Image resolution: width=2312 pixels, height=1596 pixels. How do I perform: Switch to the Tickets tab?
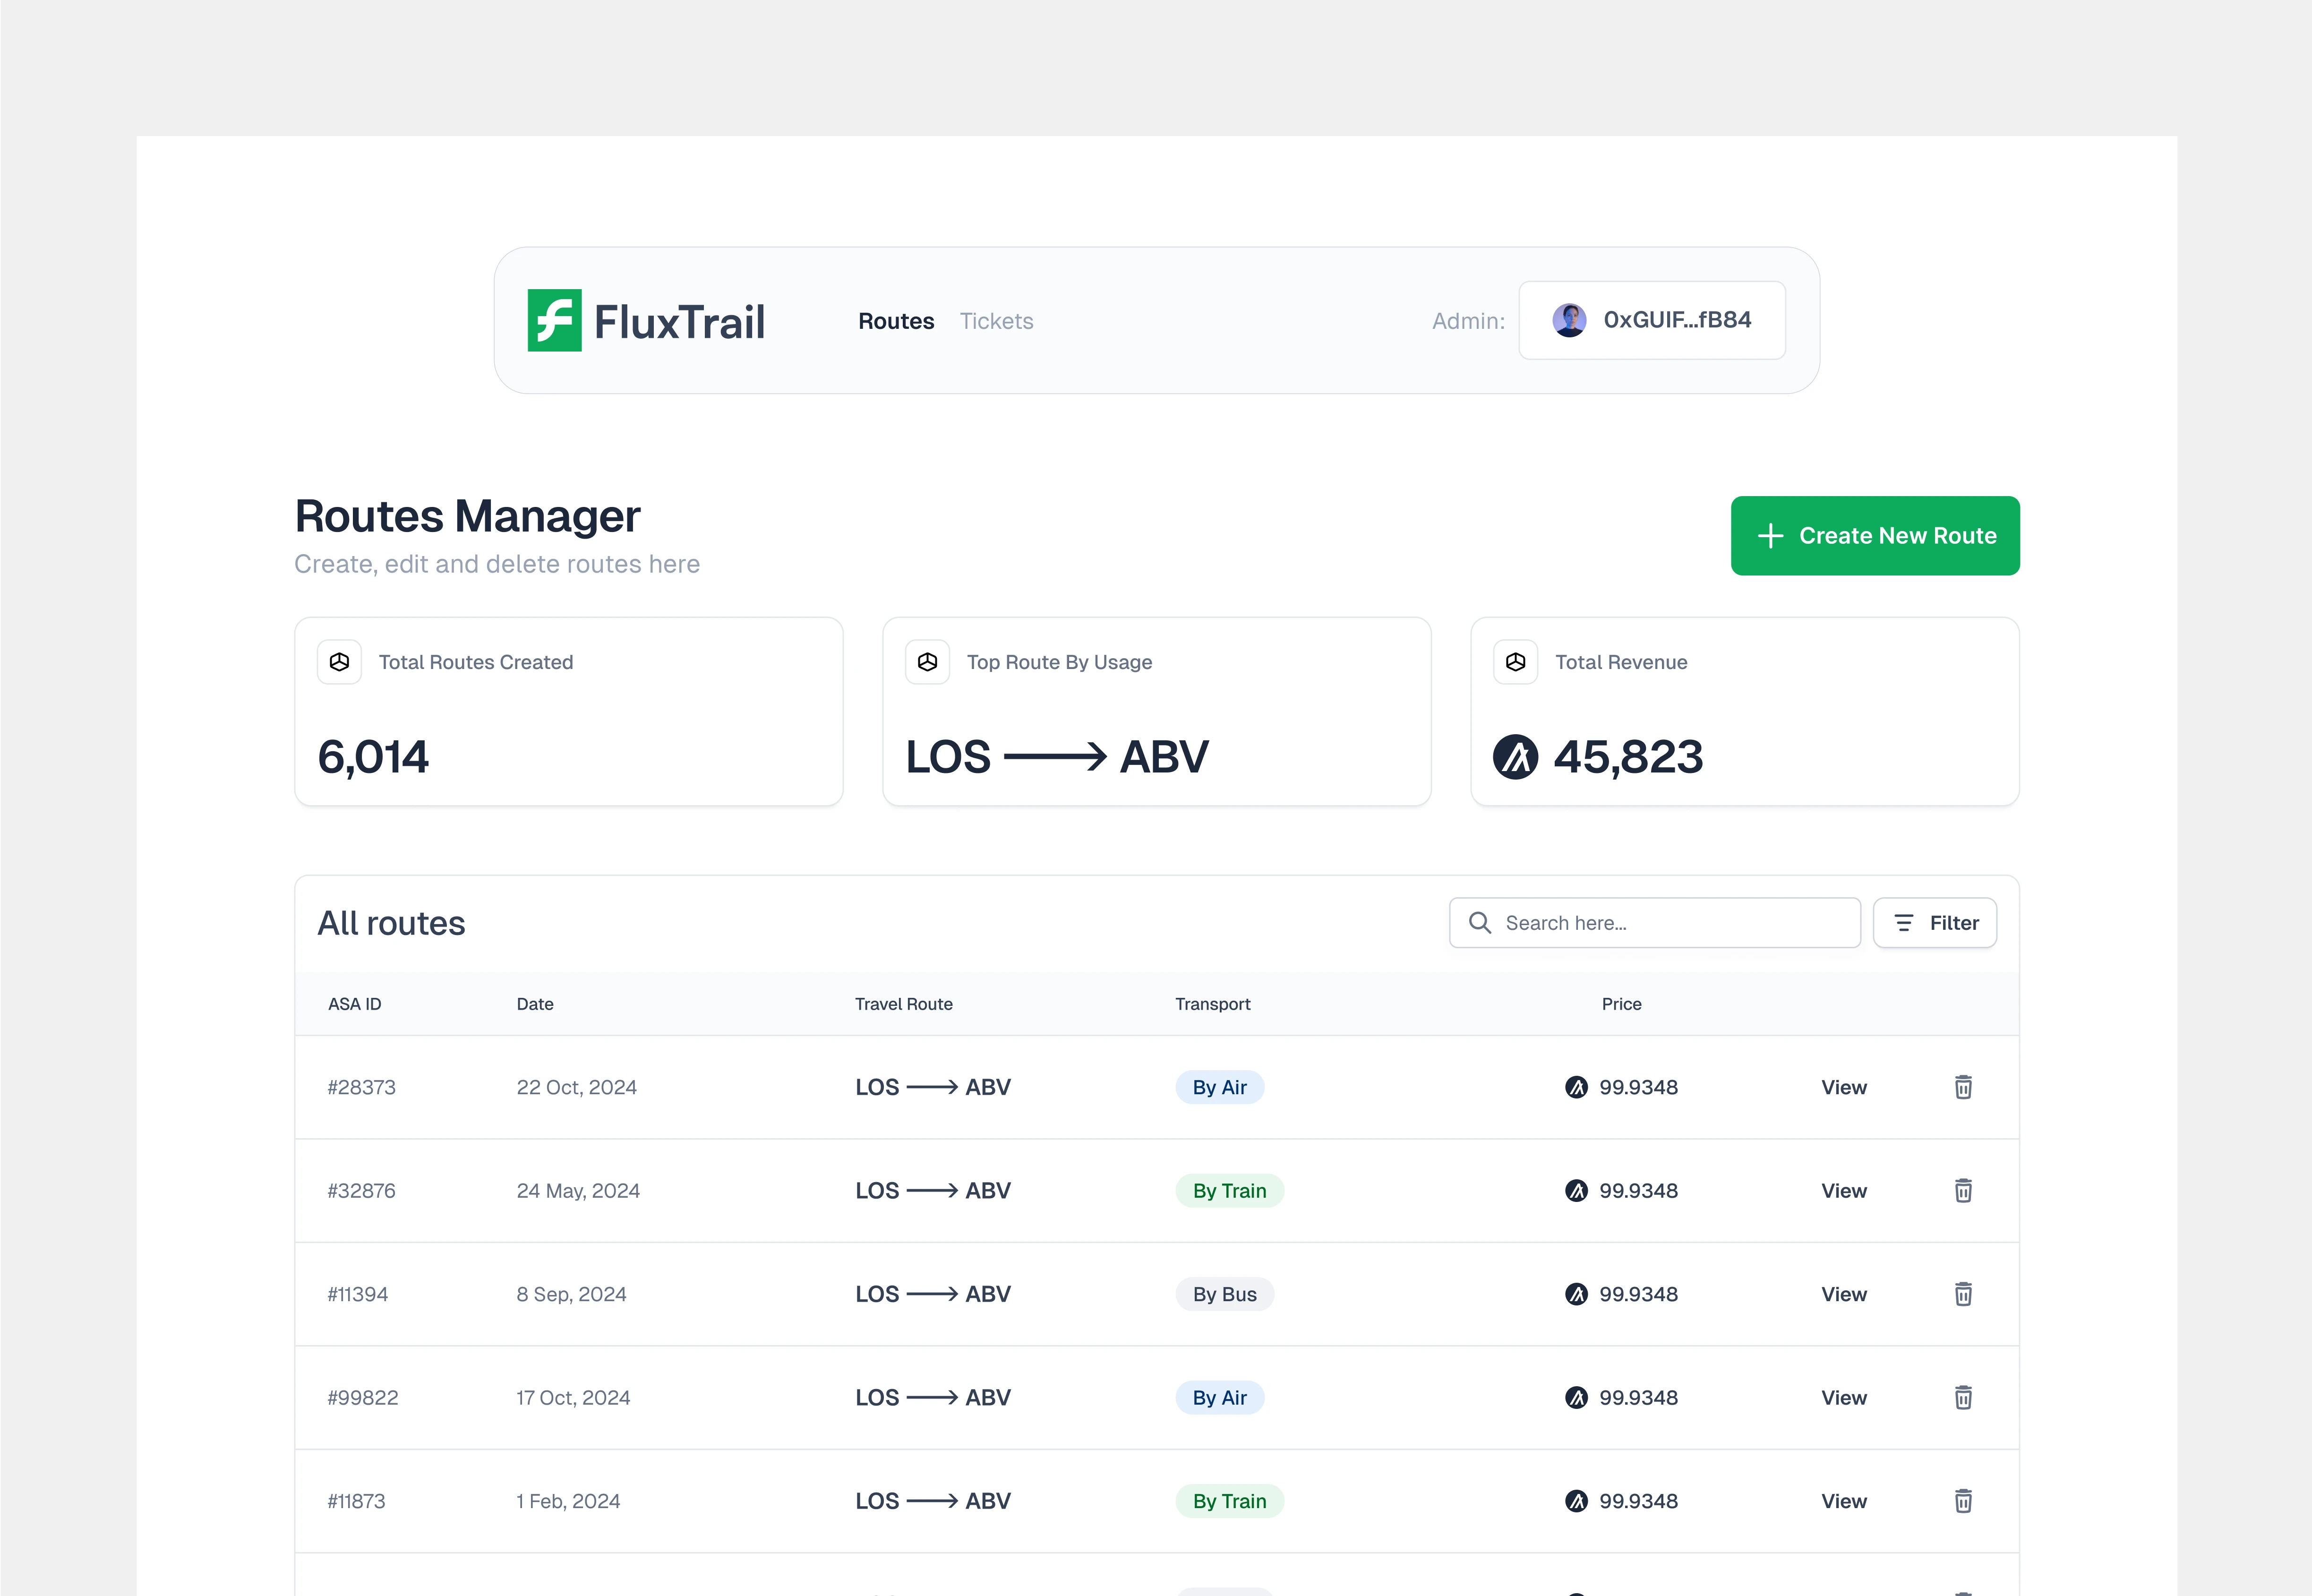coord(996,321)
